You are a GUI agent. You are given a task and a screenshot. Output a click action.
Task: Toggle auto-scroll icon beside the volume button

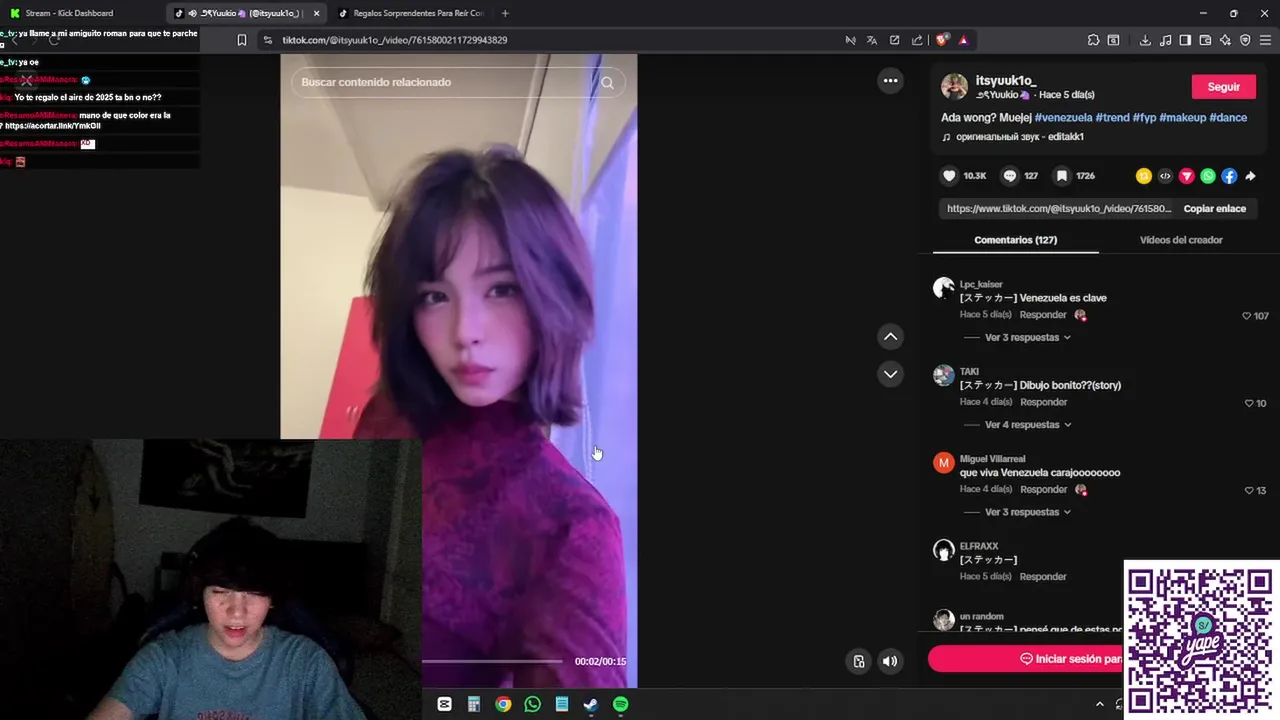click(x=858, y=661)
